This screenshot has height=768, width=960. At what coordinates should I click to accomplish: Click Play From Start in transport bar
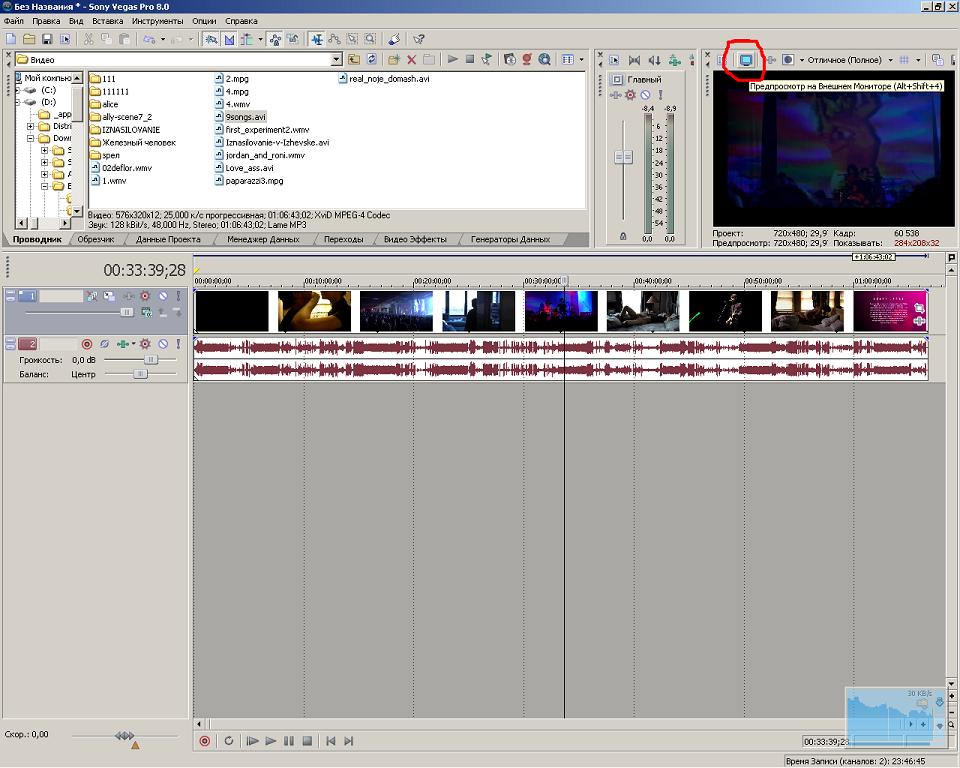(252, 741)
